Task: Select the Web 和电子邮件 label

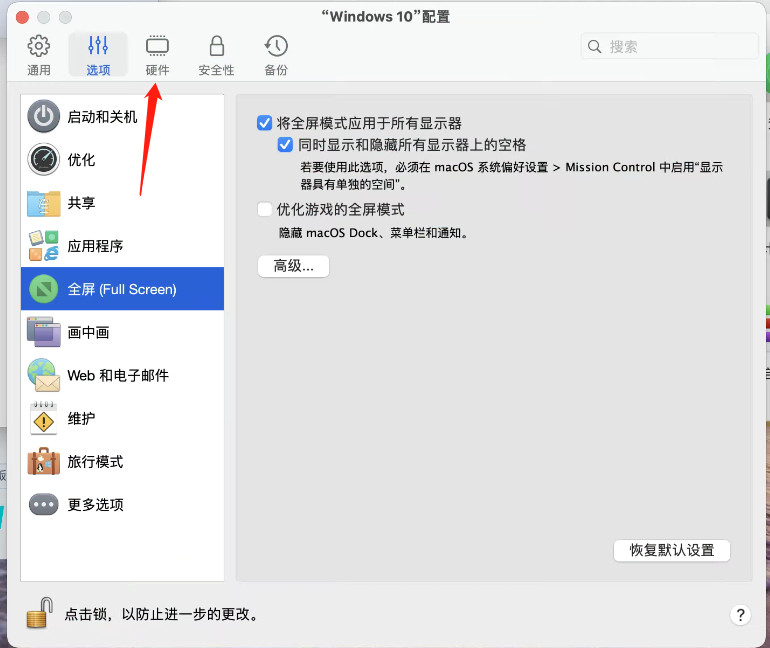Action: click(118, 376)
